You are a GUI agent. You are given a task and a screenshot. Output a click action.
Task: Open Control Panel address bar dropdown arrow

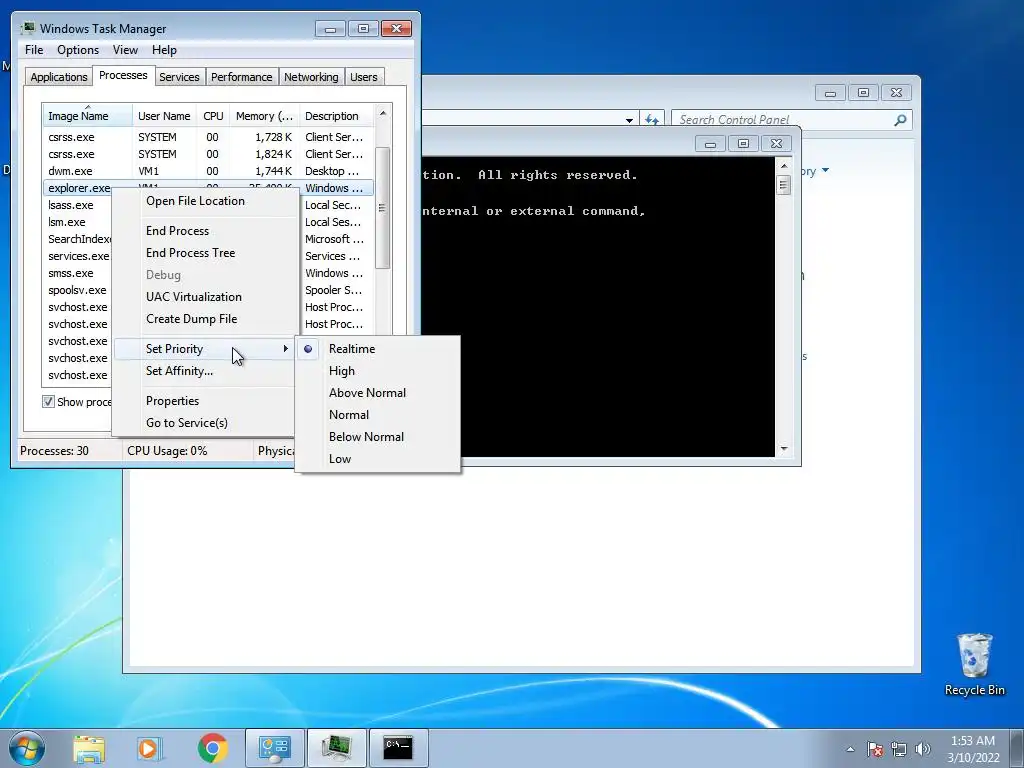tap(629, 120)
